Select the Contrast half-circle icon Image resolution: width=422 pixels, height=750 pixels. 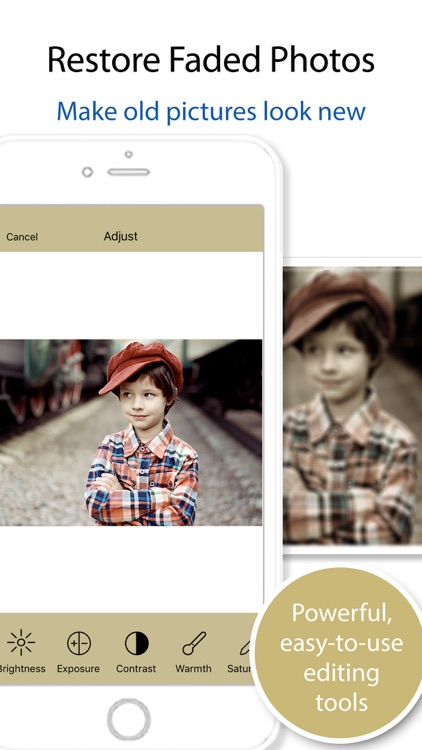click(136, 643)
